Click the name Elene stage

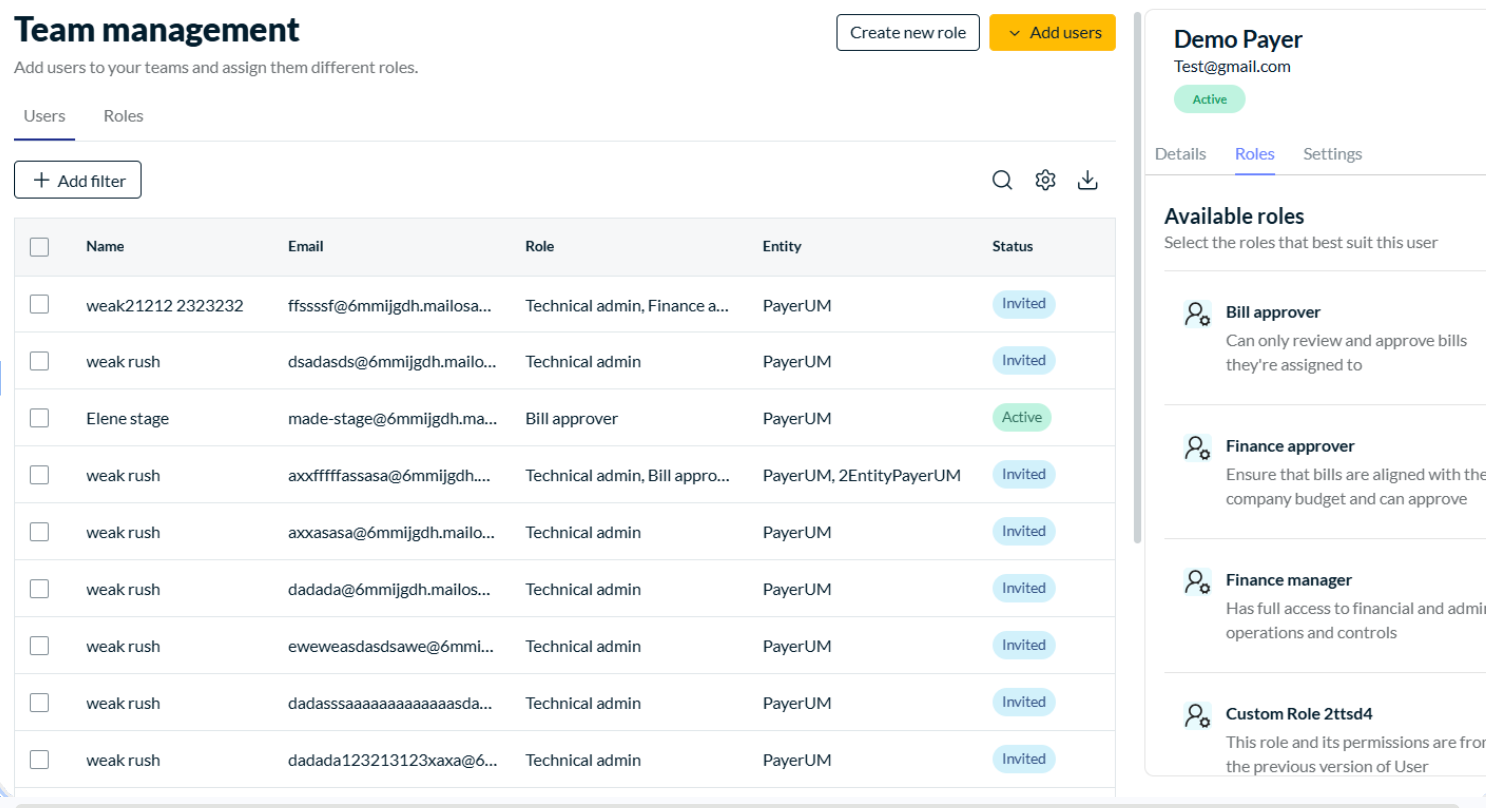tap(127, 419)
